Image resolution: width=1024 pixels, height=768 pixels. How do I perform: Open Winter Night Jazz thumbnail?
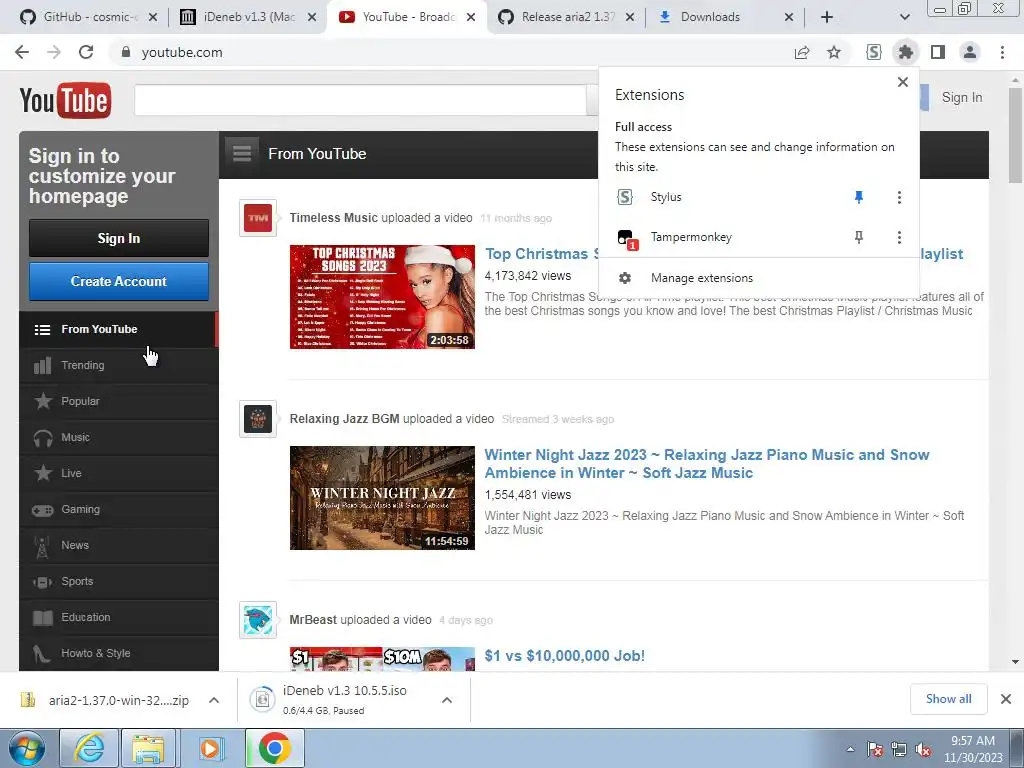point(382,498)
